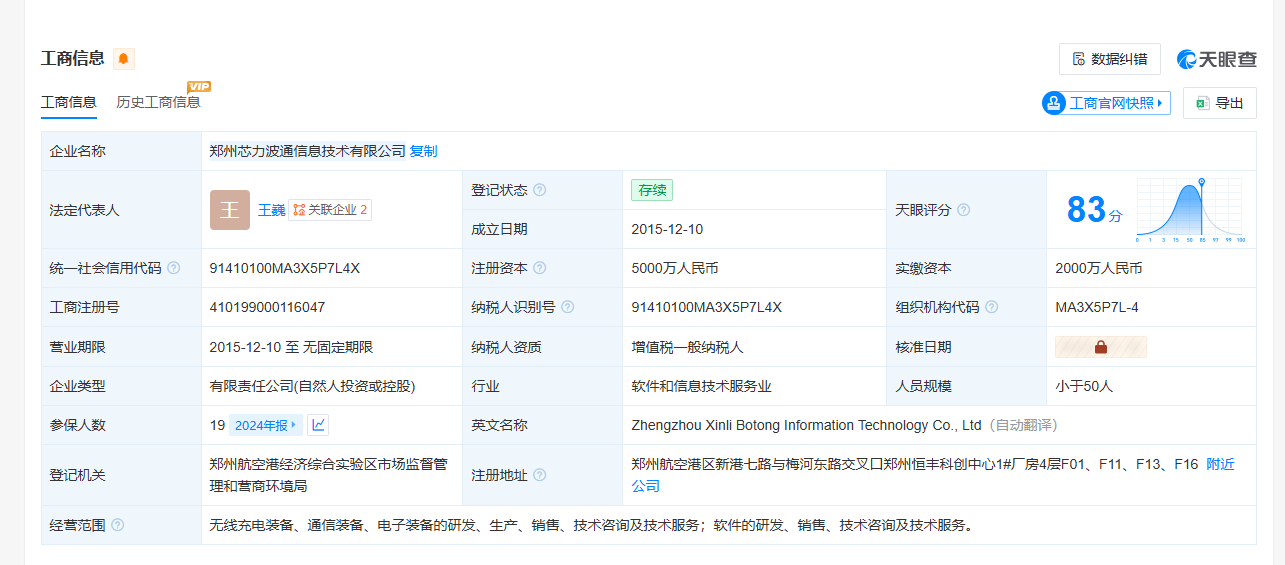The width and height of the screenshot is (1285, 565).
Task: Click help icon next to 经营范围
Action: click(118, 525)
